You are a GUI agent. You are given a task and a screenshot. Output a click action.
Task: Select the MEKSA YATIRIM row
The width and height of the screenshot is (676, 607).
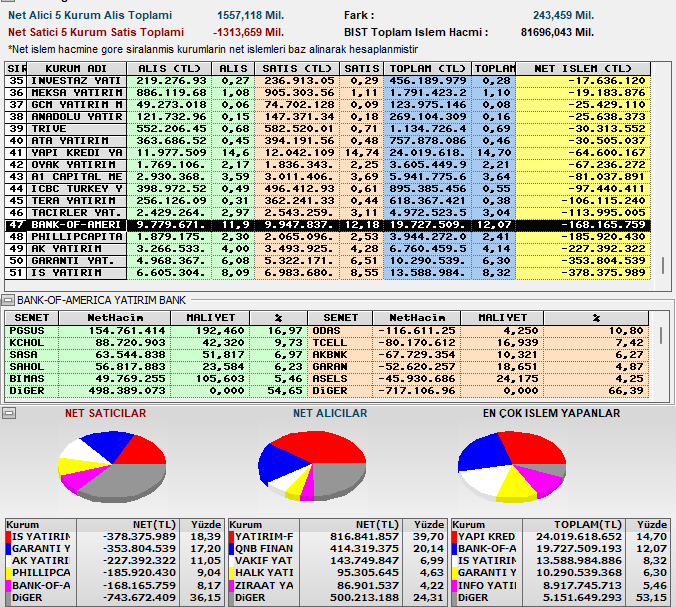pos(328,93)
